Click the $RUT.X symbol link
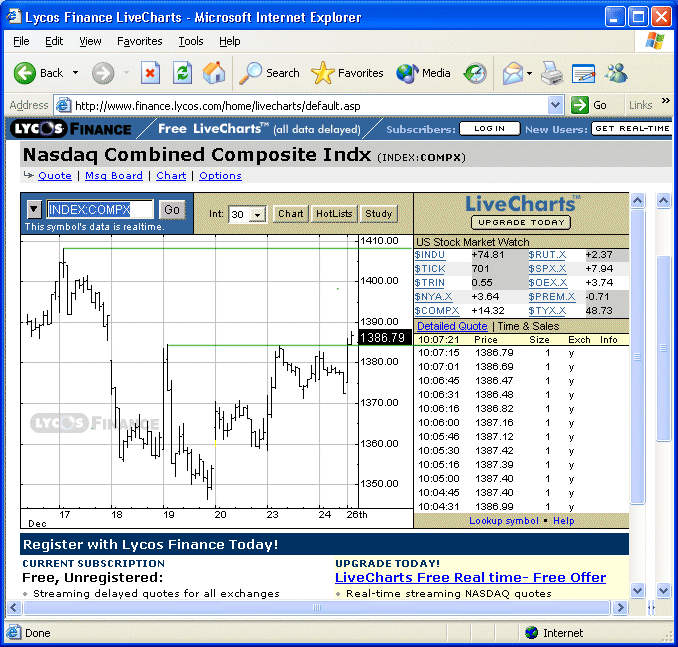 coord(547,255)
